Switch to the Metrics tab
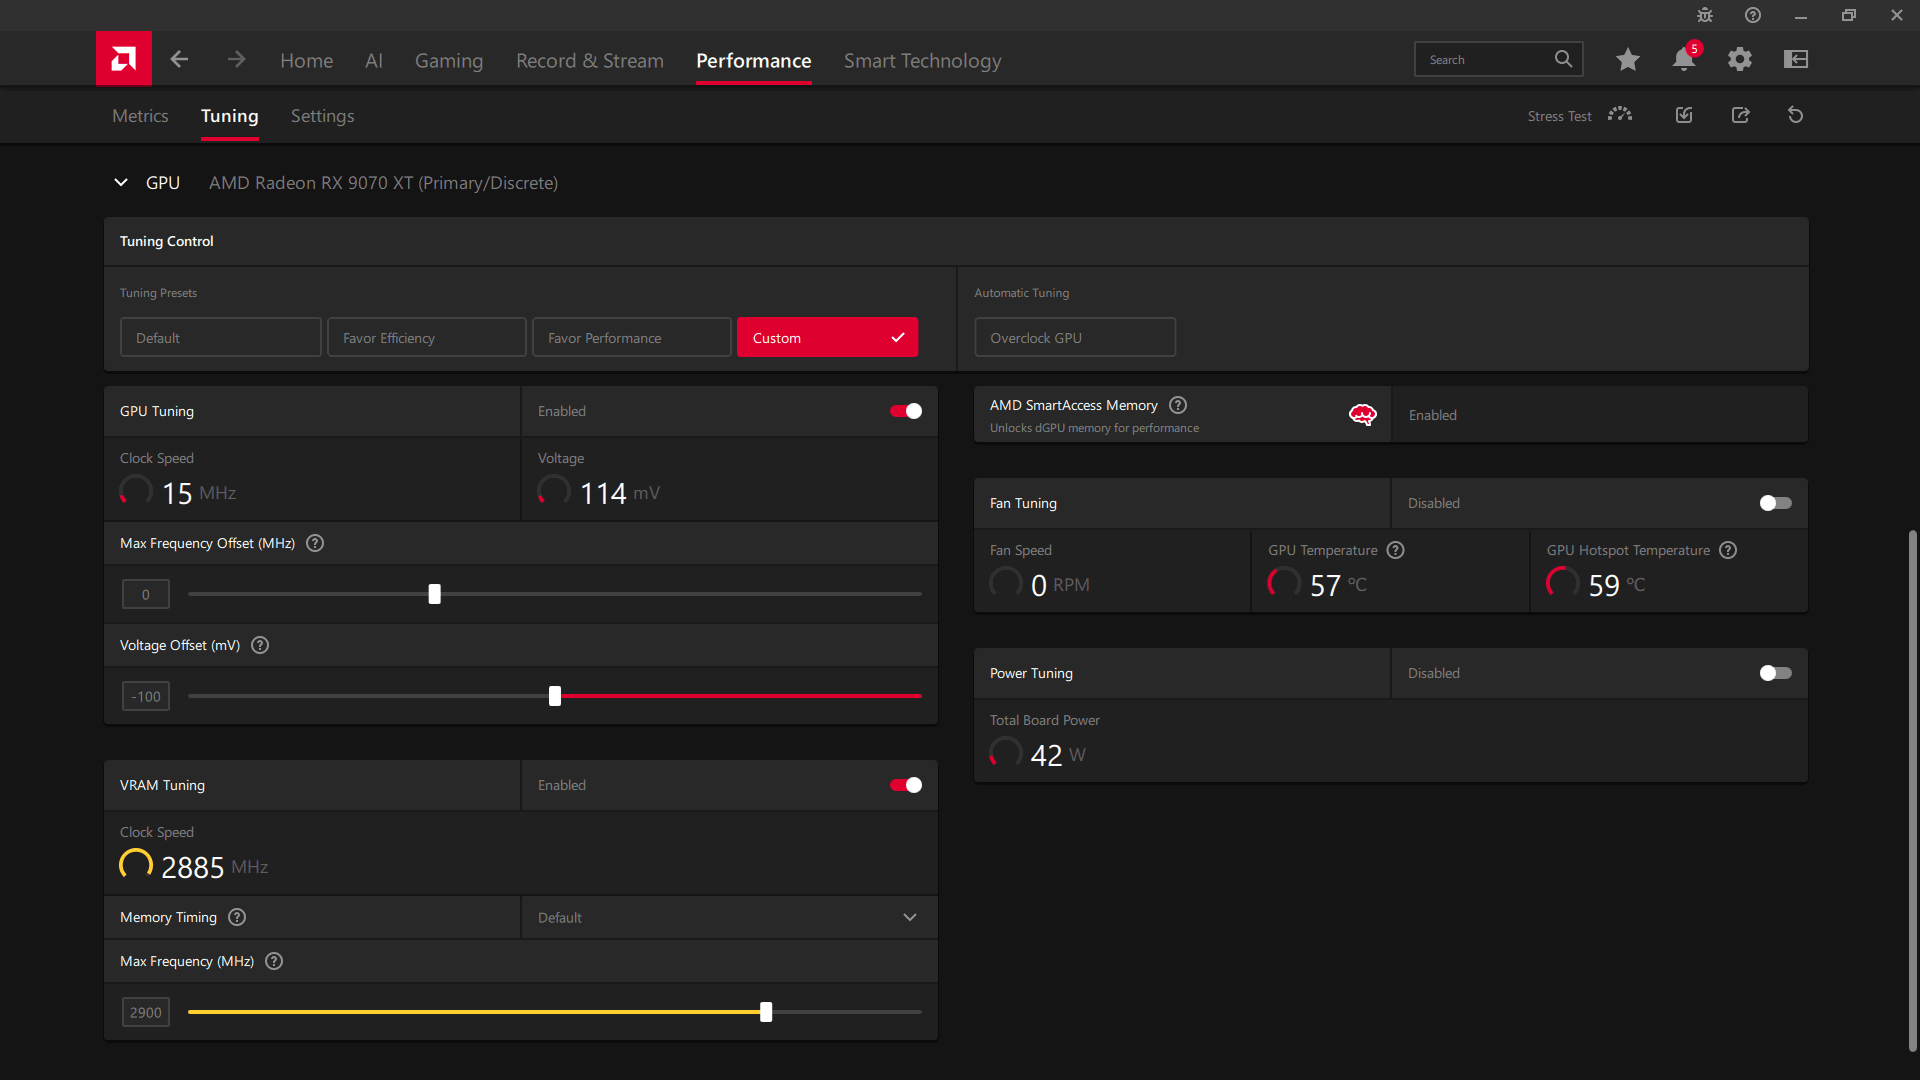Image resolution: width=1920 pixels, height=1080 pixels. 140,116
